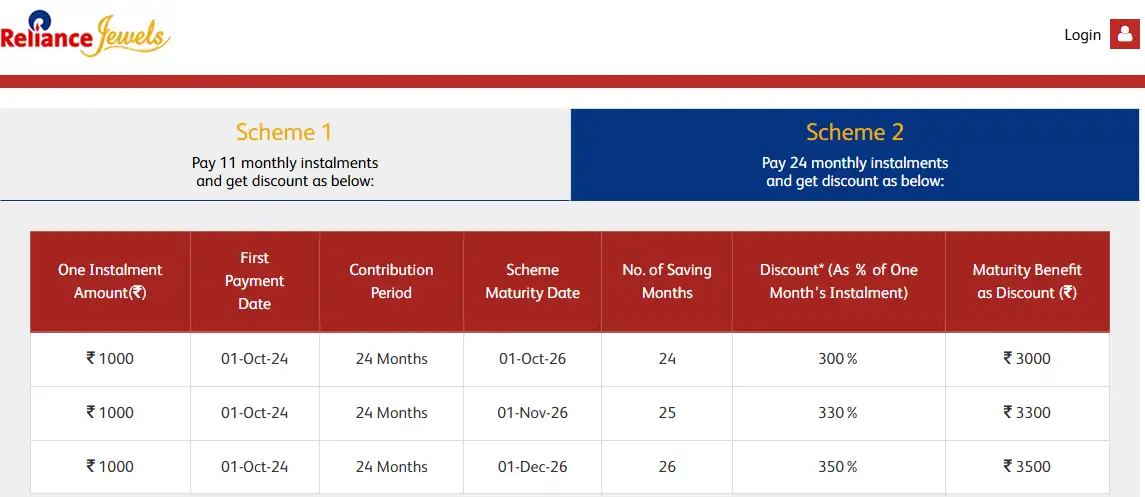This screenshot has height=497, width=1145.
Task: Select the Contribution Period column header
Action: 391,281
